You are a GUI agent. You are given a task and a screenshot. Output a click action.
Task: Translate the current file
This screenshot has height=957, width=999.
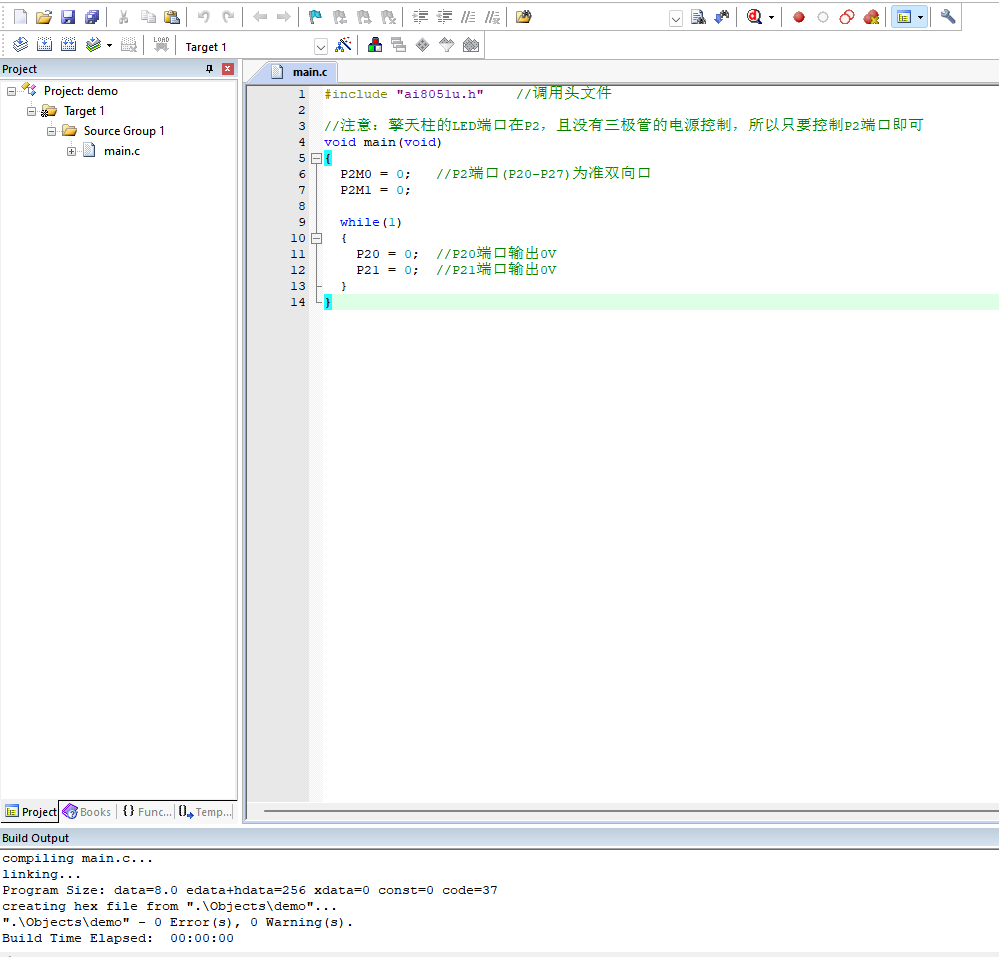pos(20,45)
